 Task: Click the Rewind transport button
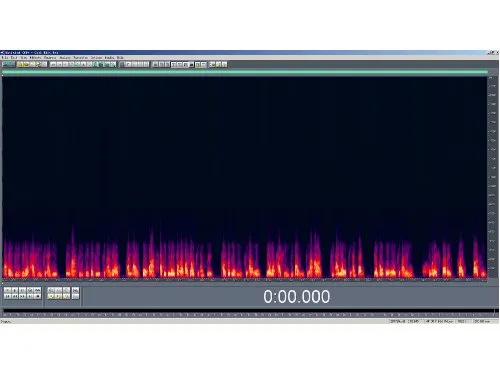pos(15,296)
